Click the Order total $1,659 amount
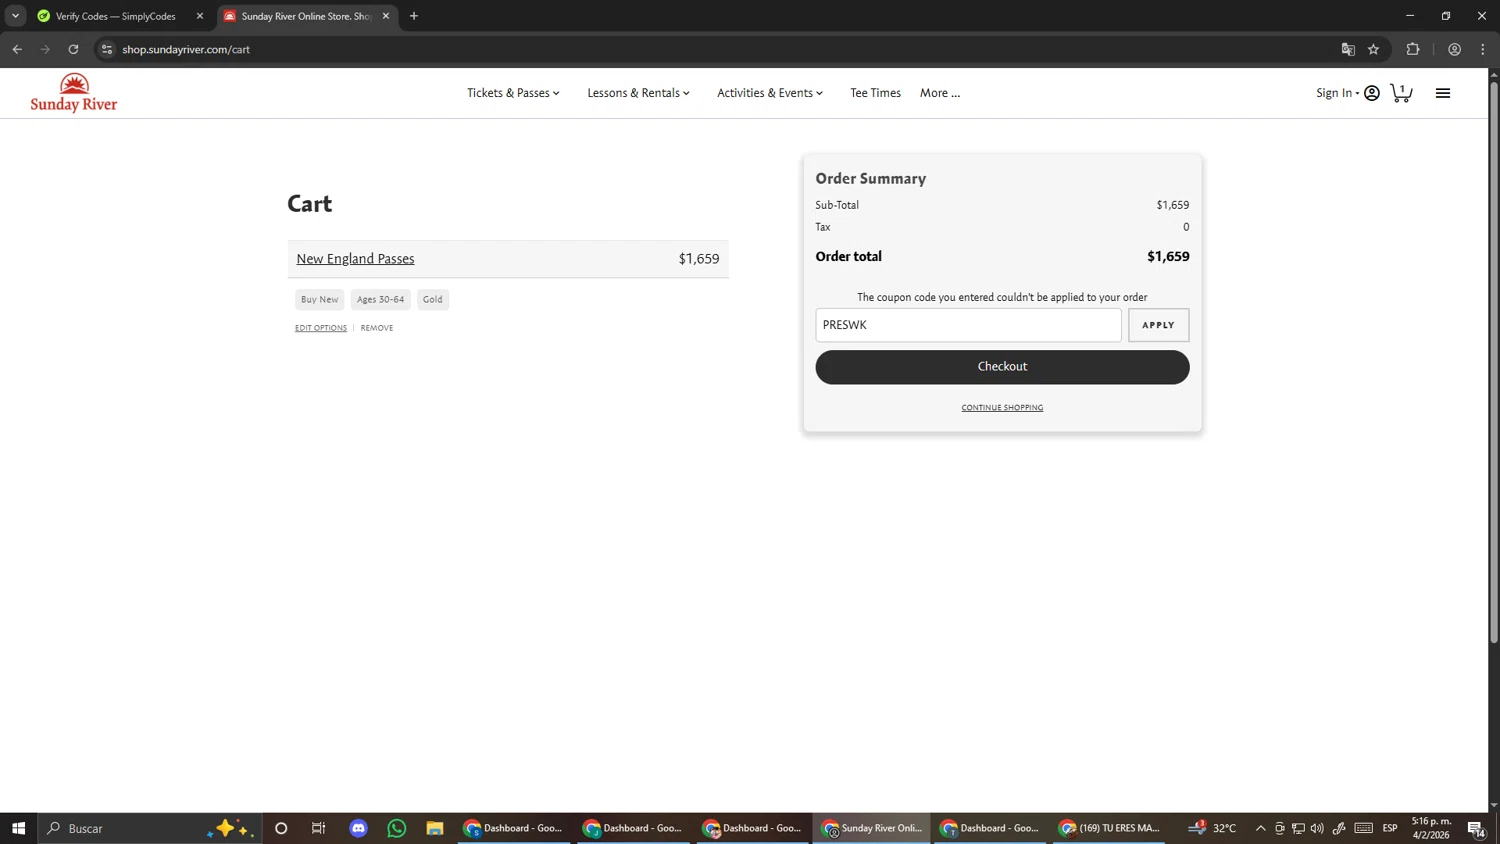The image size is (1500, 844). (1168, 257)
